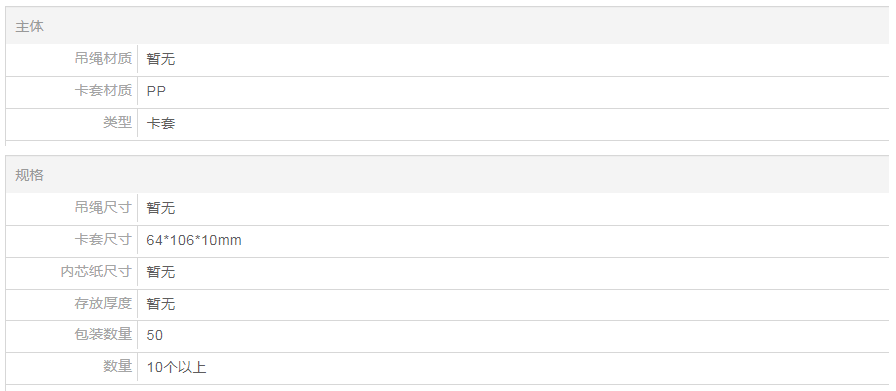Screen dimensions: 896x391
Task: Click the 暂无 value beside 存放厚度
Action: pos(161,304)
